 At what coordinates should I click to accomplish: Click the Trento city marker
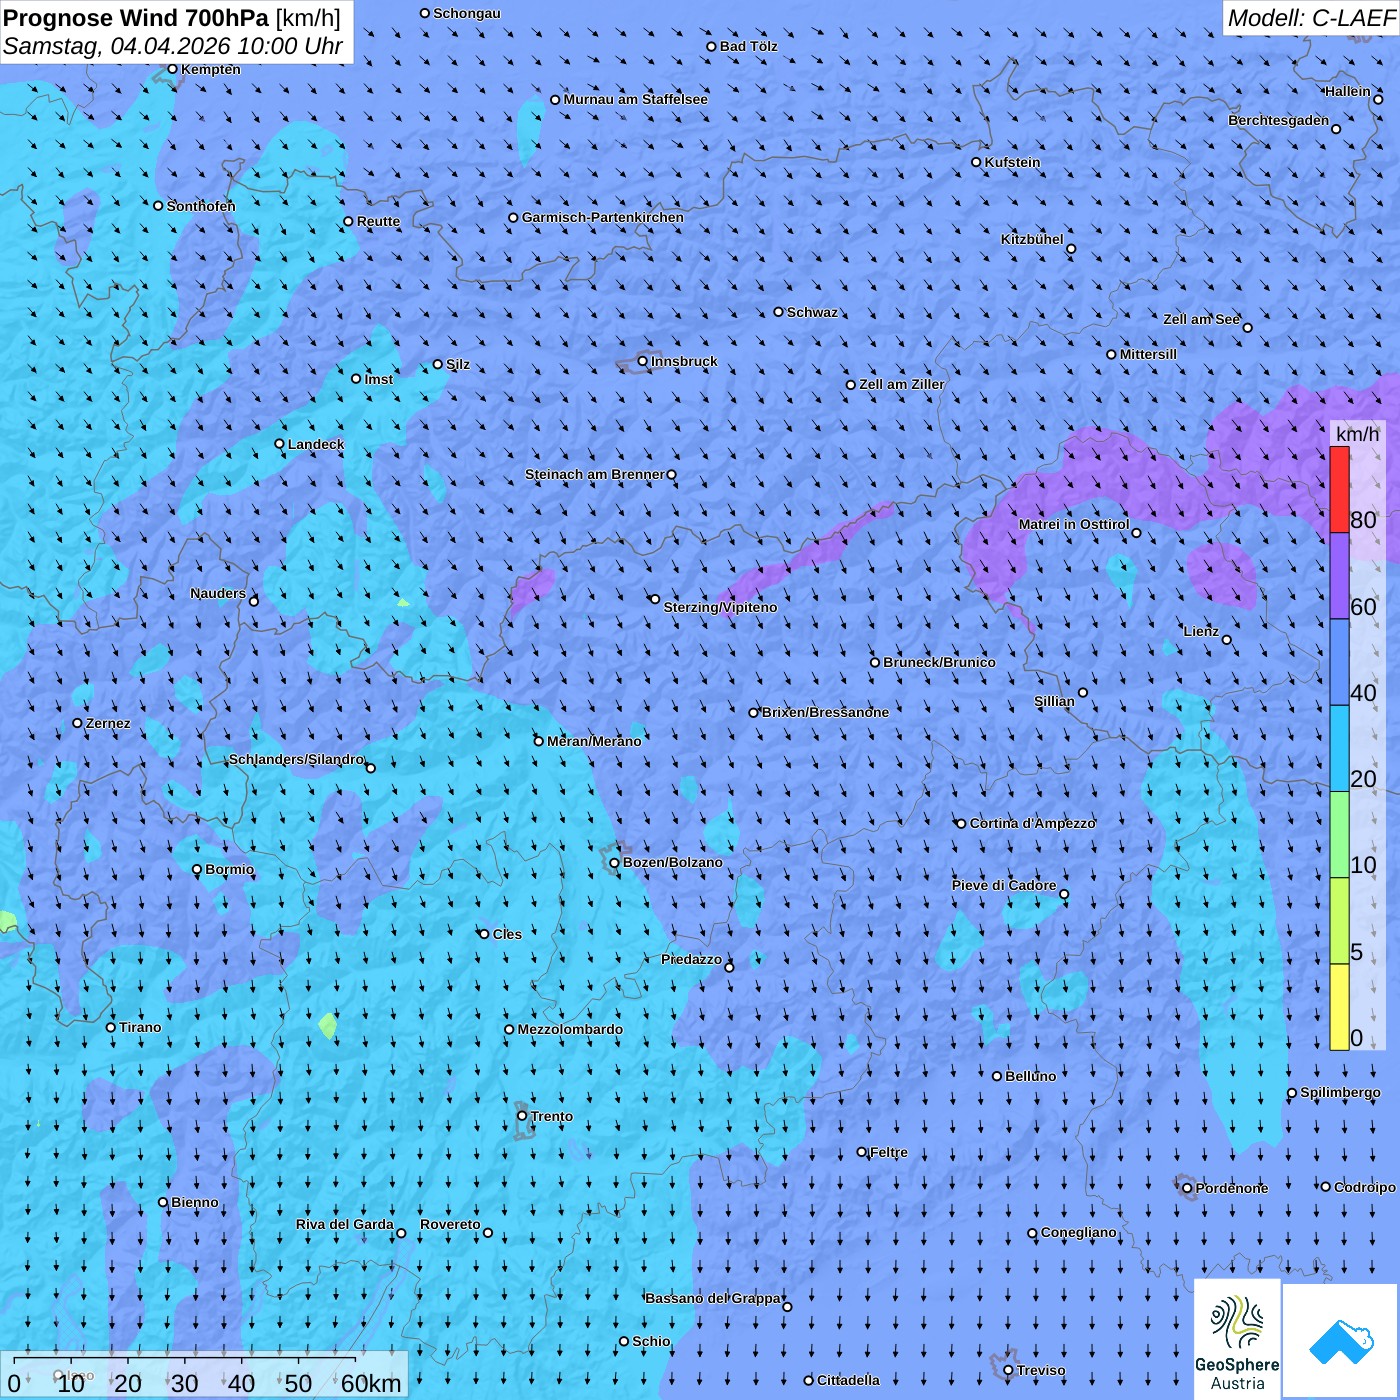pyautogui.click(x=522, y=1116)
